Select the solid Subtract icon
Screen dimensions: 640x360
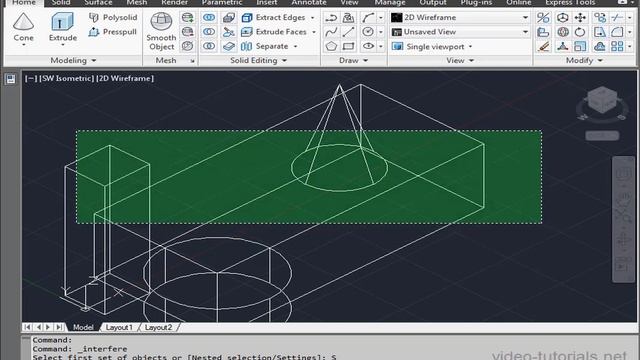(x=209, y=32)
